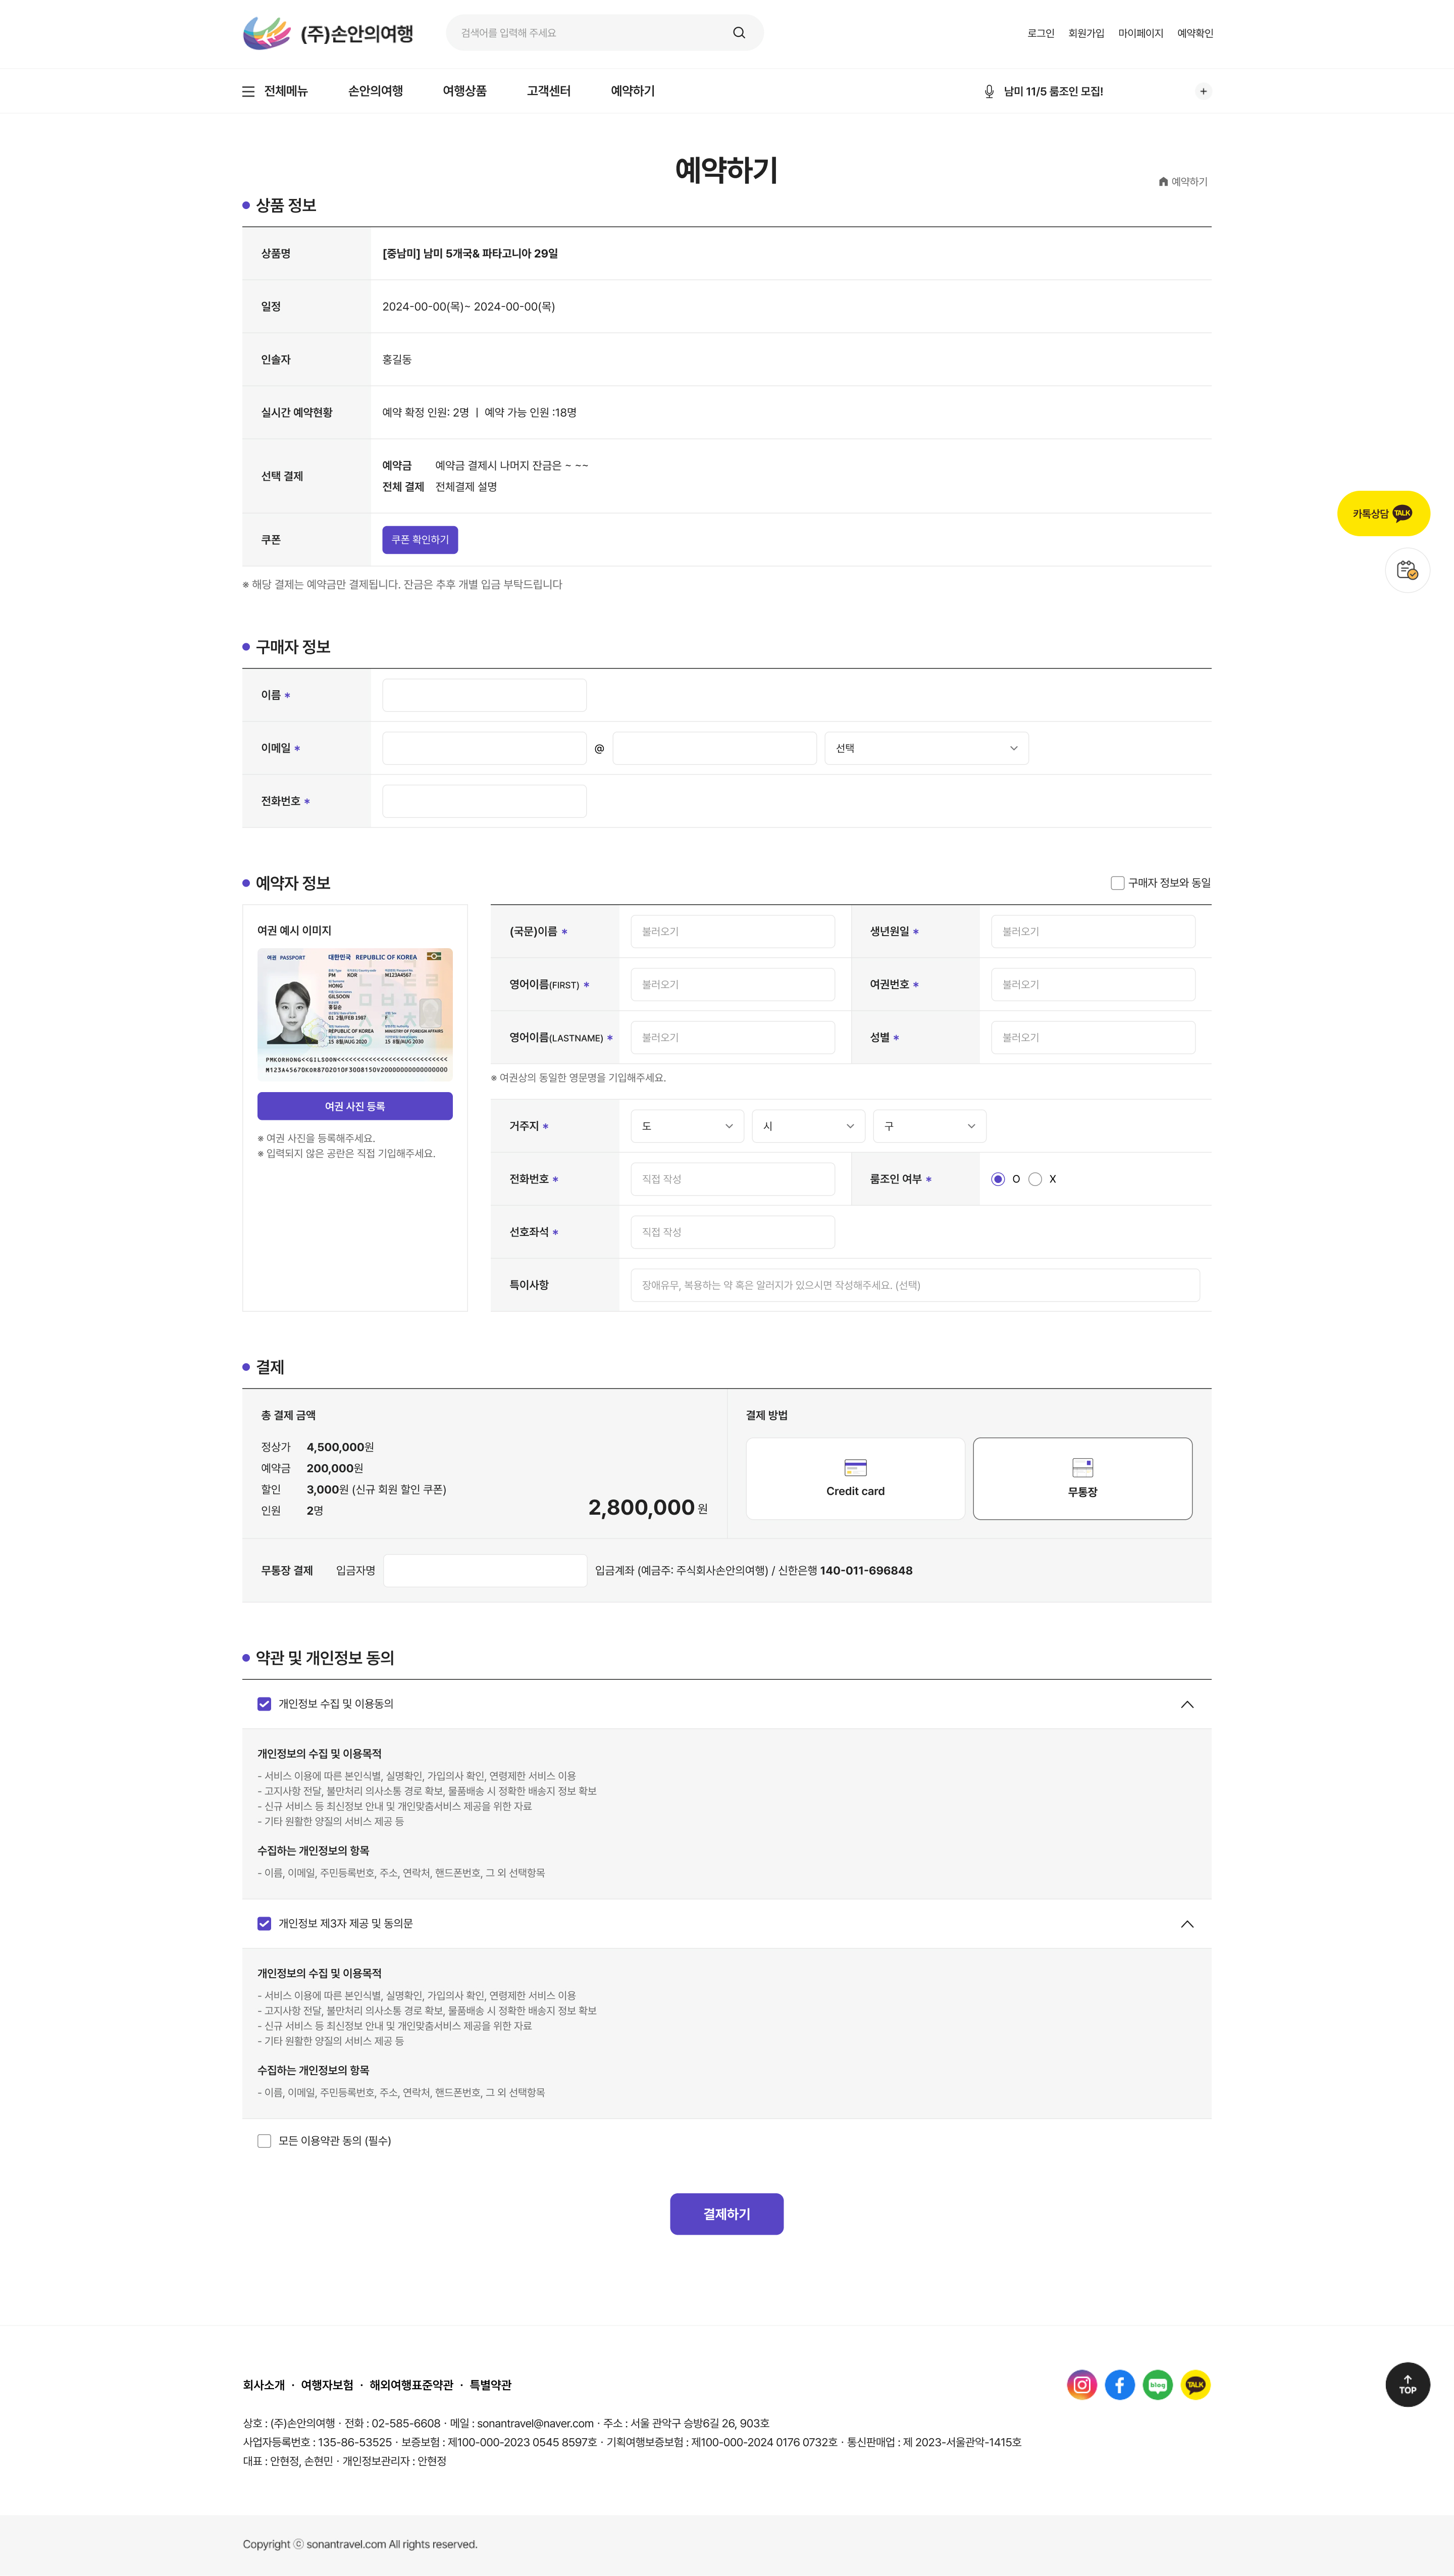This screenshot has width=1454, height=2576.
Task: Click the 쿠폰 확인하기 button
Action: coord(420,539)
